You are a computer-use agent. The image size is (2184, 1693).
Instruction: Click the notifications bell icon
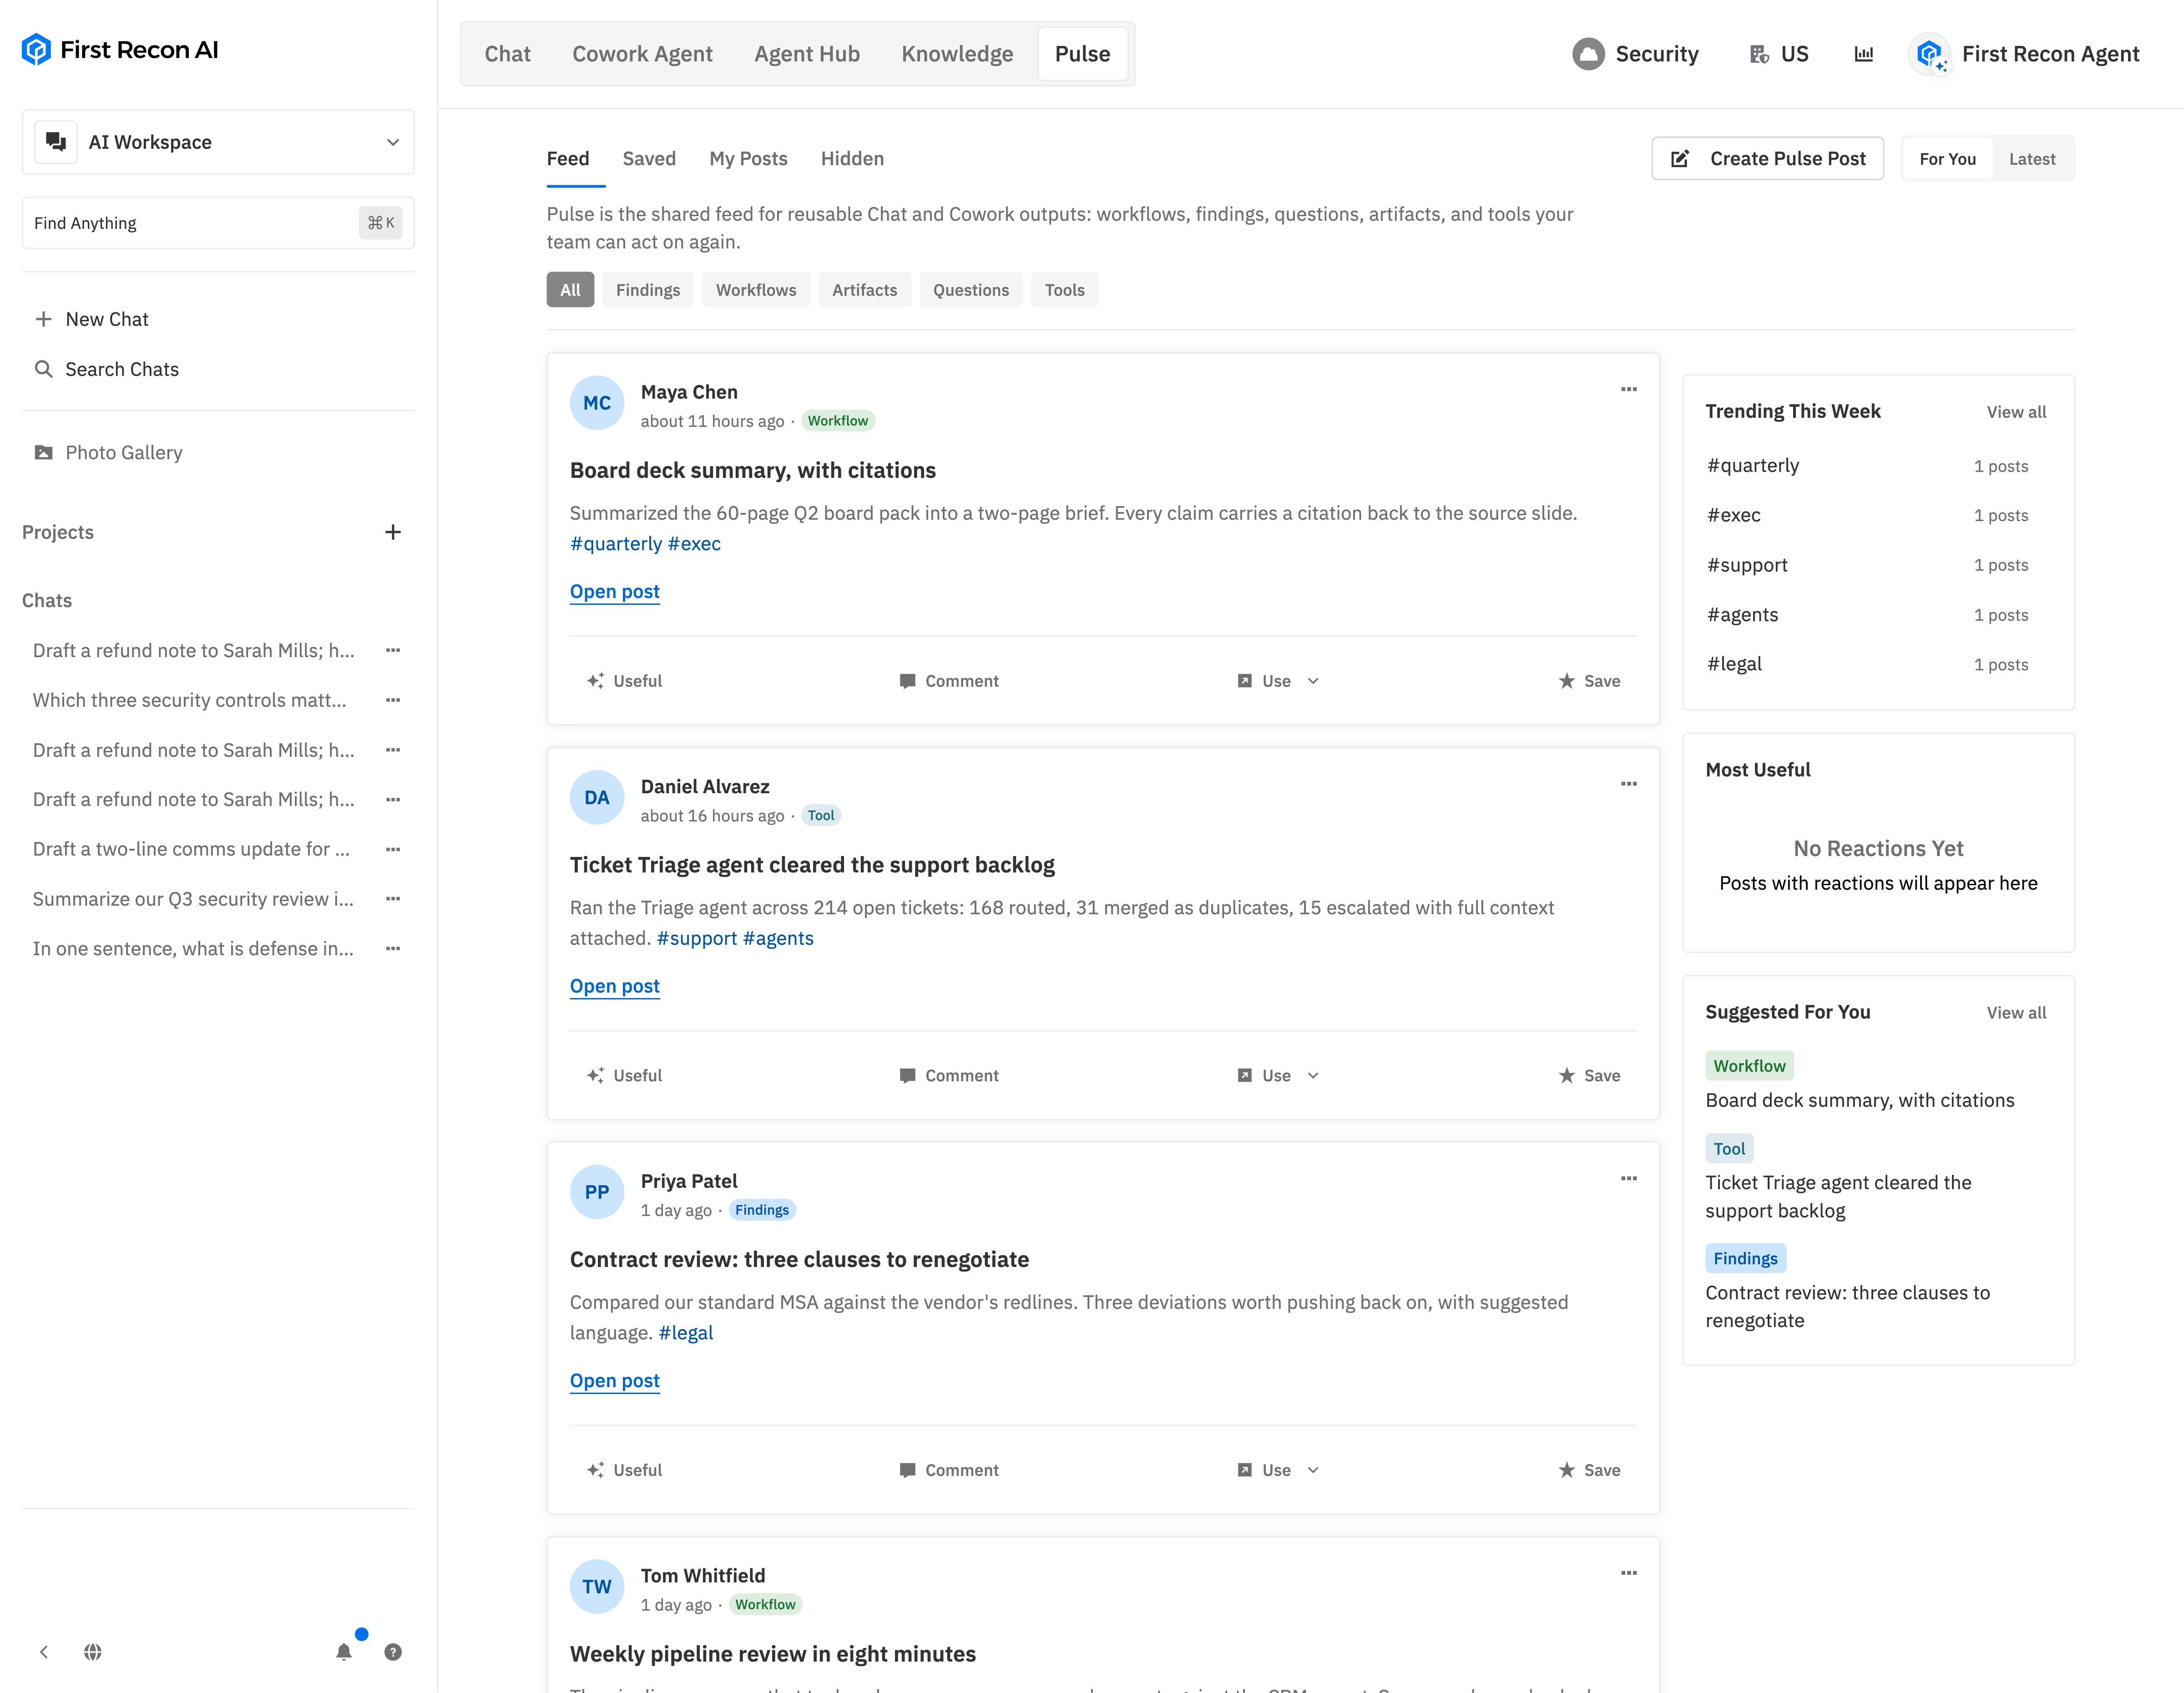pyautogui.click(x=344, y=1652)
